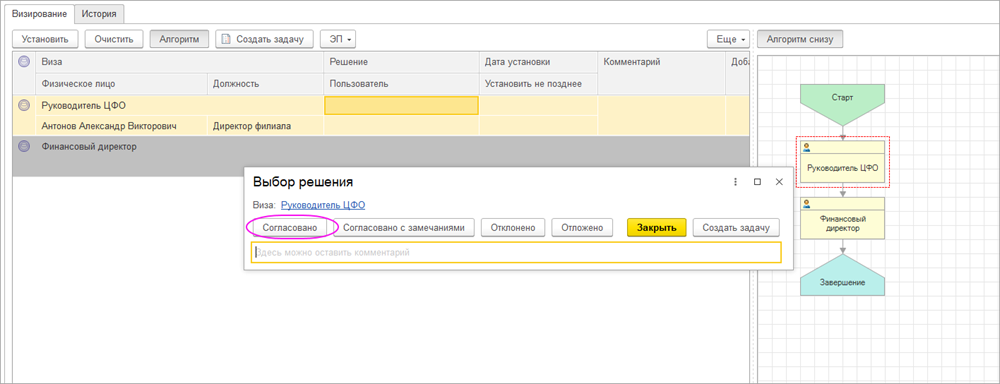Switch to the История tab
This screenshot has width=1000, height=384.
(x=99, y=13)
